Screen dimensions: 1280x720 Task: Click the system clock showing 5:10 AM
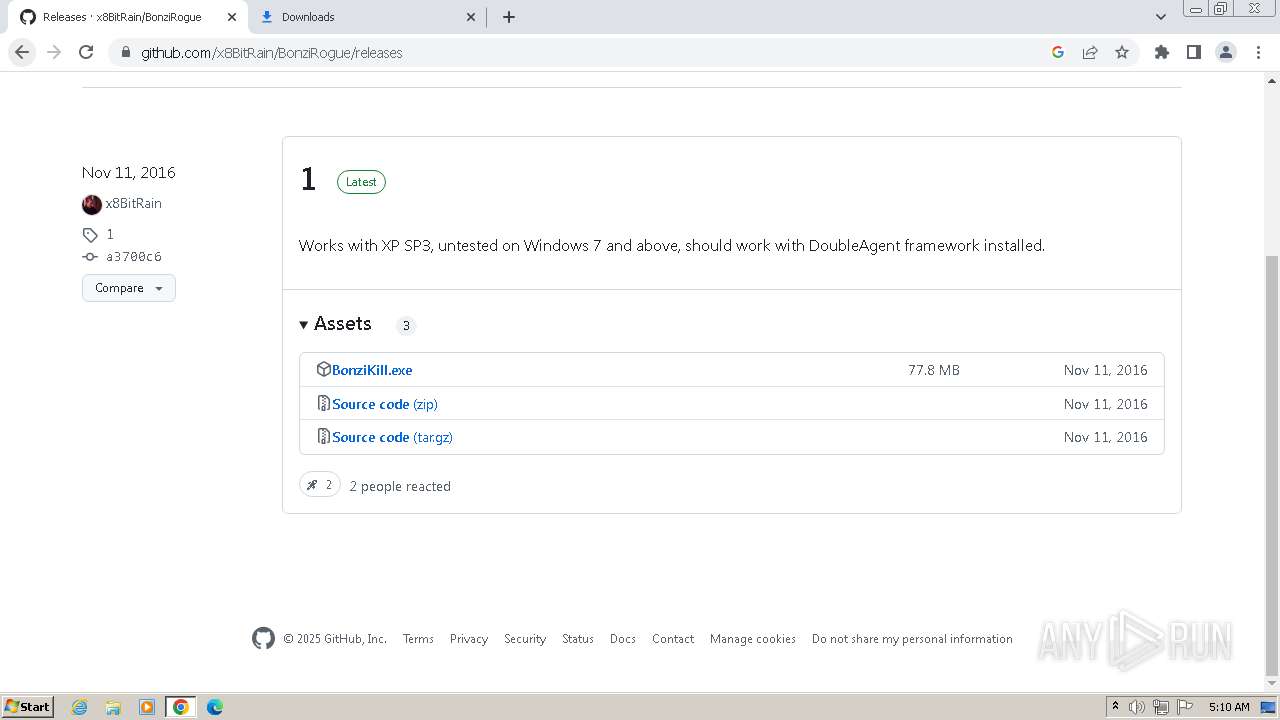1229,707
